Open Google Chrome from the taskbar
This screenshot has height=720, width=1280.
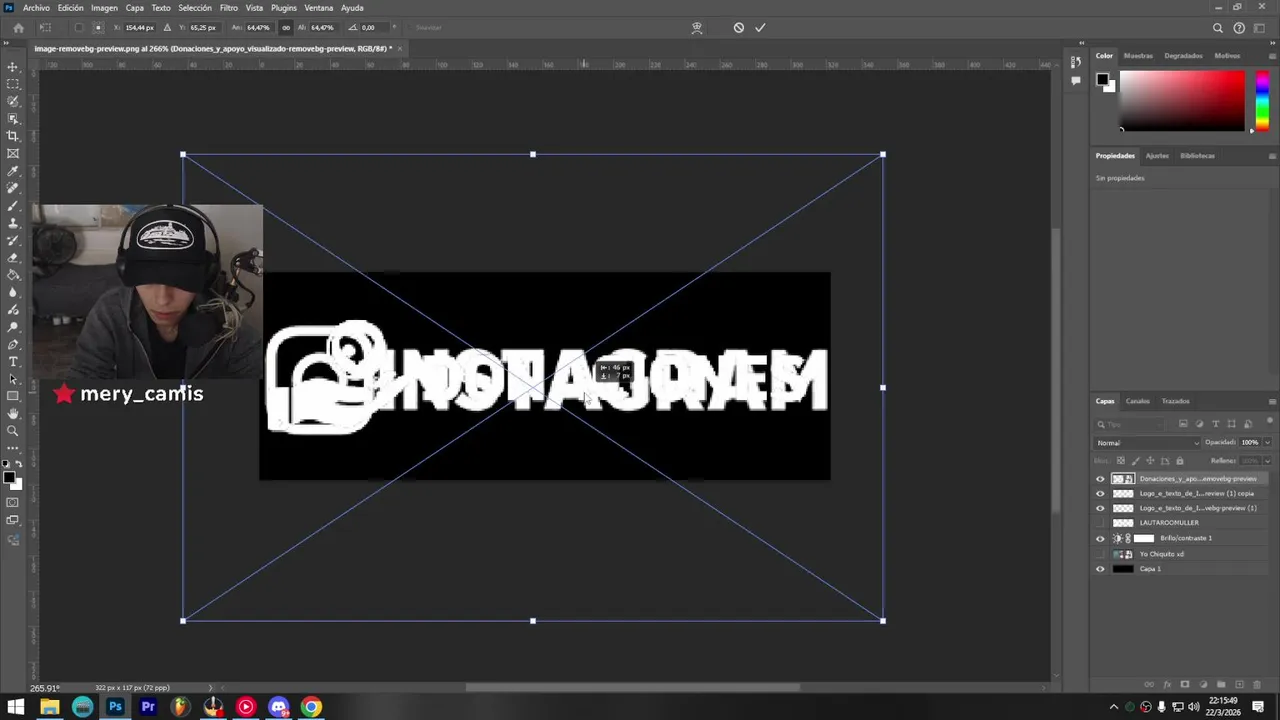click(x=312, y=707)
